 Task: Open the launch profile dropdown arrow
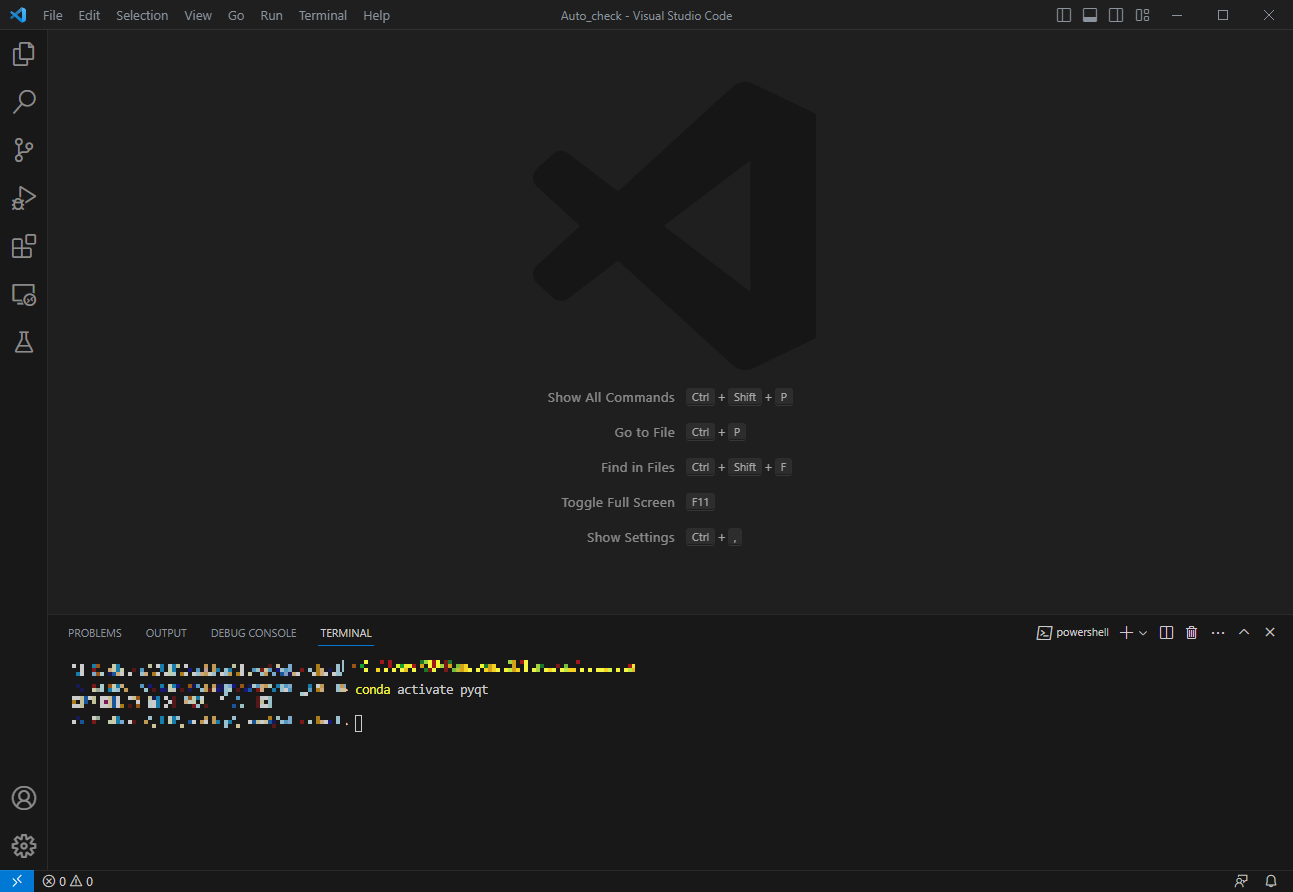pyautogui.click(x=1143, y=633)
